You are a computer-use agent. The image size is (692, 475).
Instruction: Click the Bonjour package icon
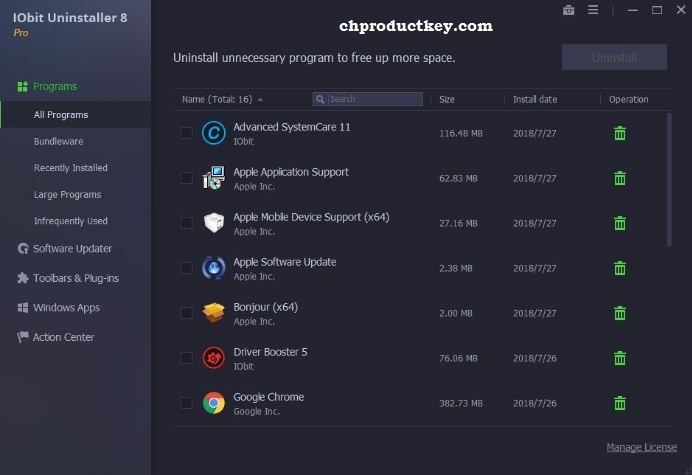click(x=214, y=313)
